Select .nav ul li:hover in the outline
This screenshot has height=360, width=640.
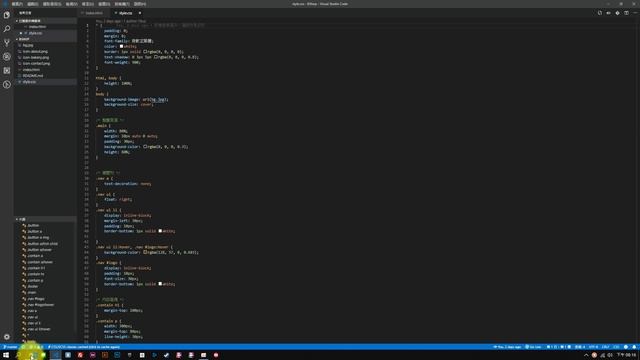tap(39, 329)
